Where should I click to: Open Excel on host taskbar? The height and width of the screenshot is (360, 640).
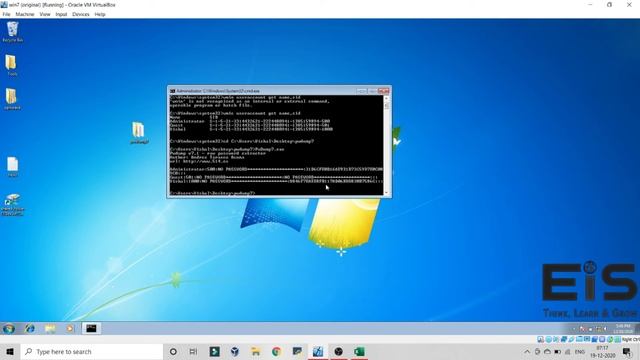click(x=359, y=351)
